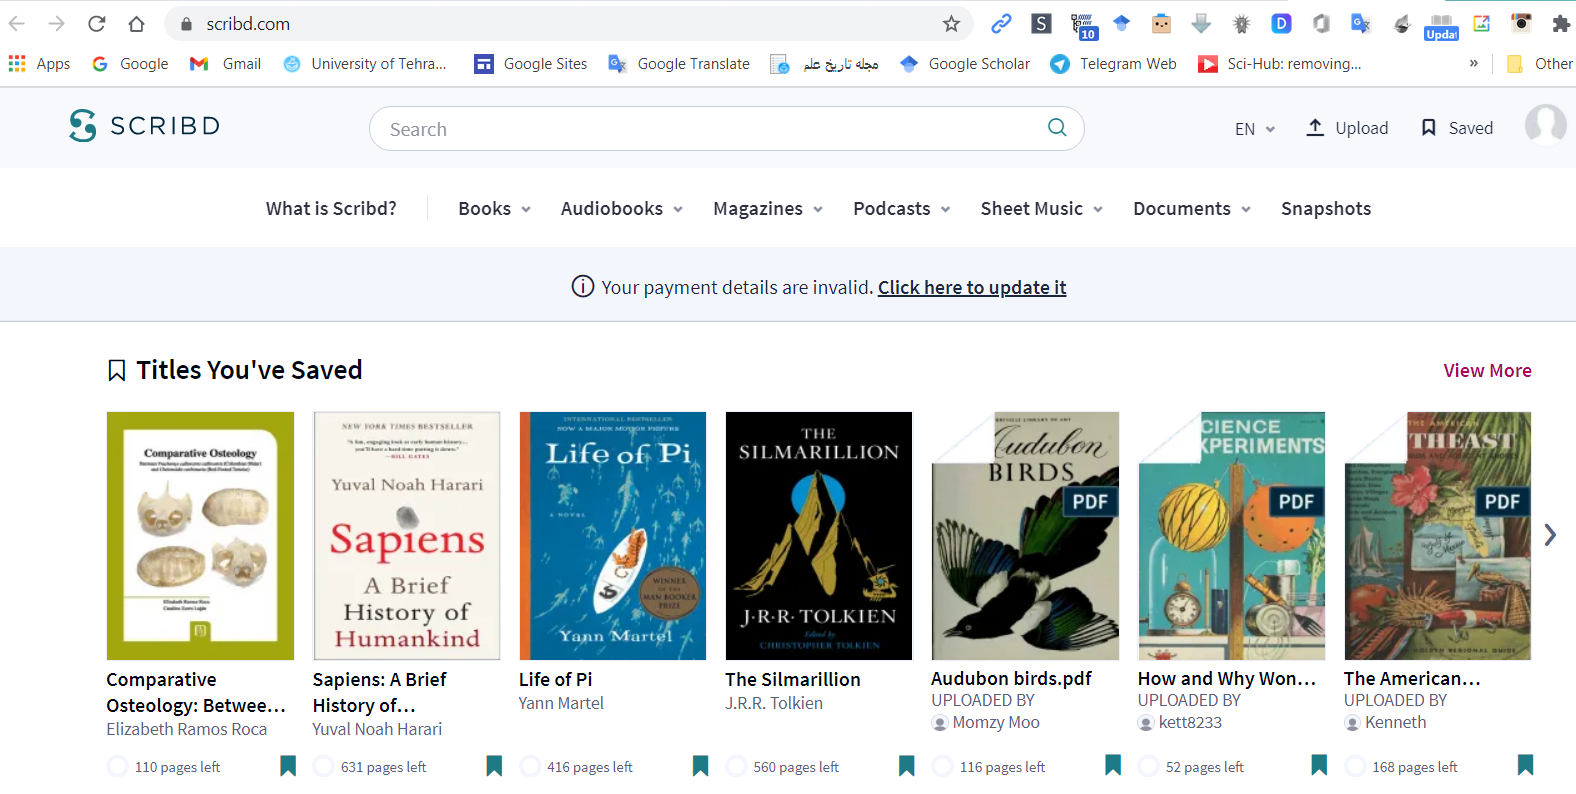Open the Chrome extensions puzzle icon
This screenshot has width=1576, height=794.
coord(1560,23)
